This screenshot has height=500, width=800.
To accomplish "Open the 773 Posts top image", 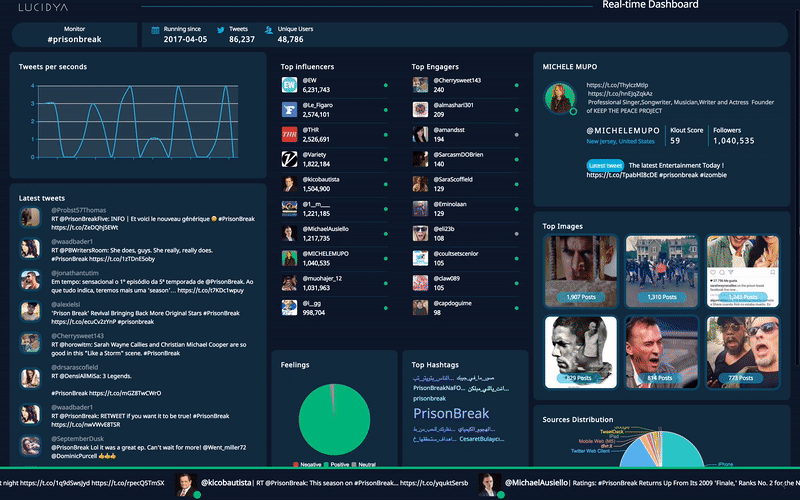I will point(743,352).
